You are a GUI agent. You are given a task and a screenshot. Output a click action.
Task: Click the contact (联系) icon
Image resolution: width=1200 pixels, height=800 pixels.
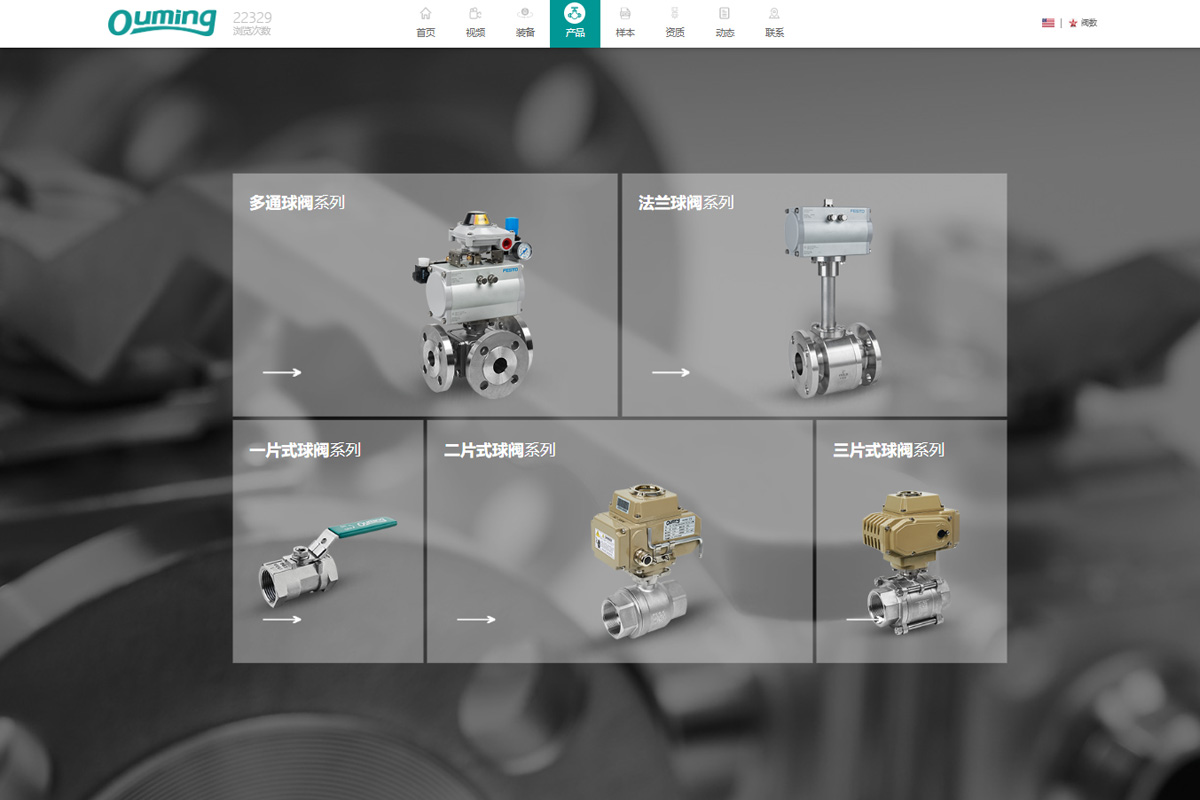tap(775, 15)
